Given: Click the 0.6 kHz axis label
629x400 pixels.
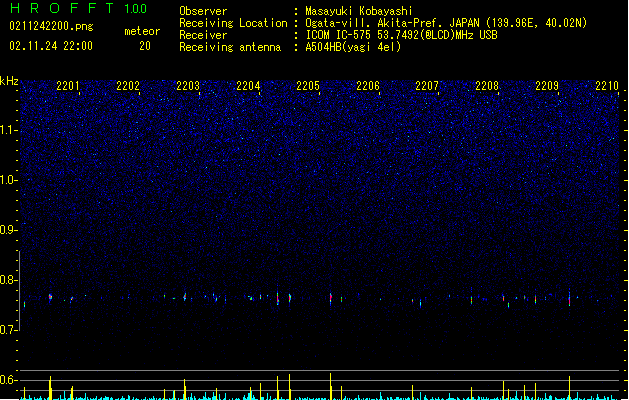Looking at the screenshot, I should pos(8,380).
